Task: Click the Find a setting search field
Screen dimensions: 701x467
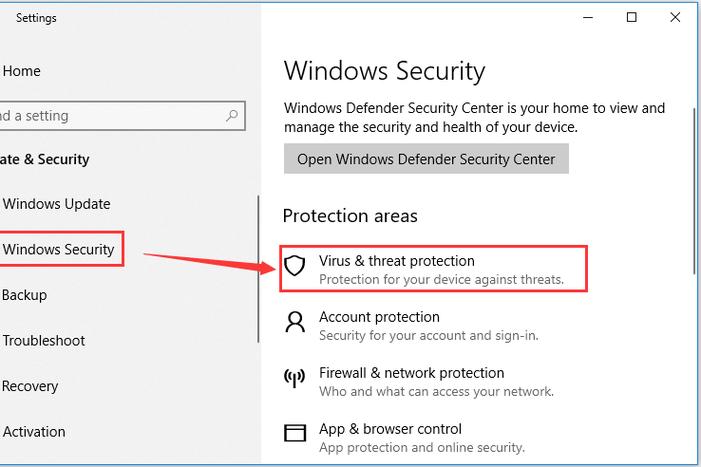Action: coord(122,116)
